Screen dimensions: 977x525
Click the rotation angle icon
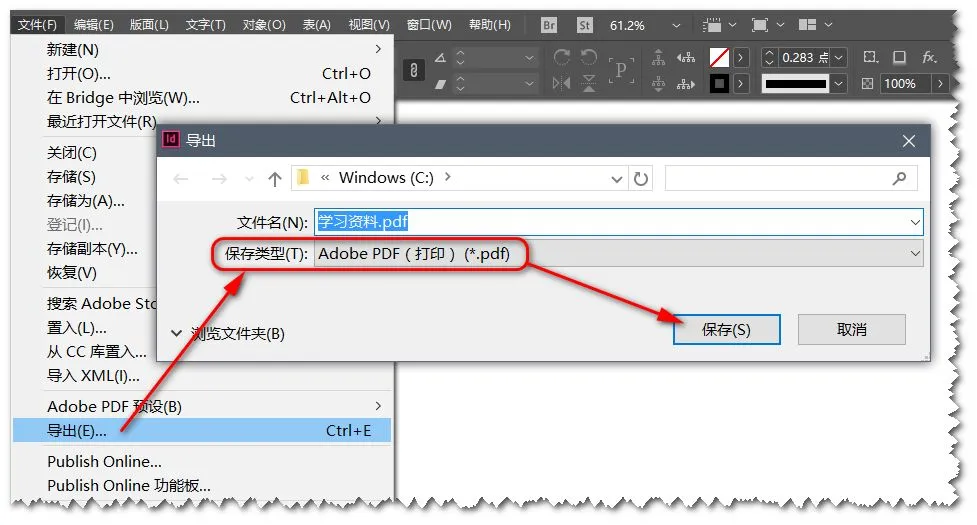pyautogui.click(x=441, y=58)
